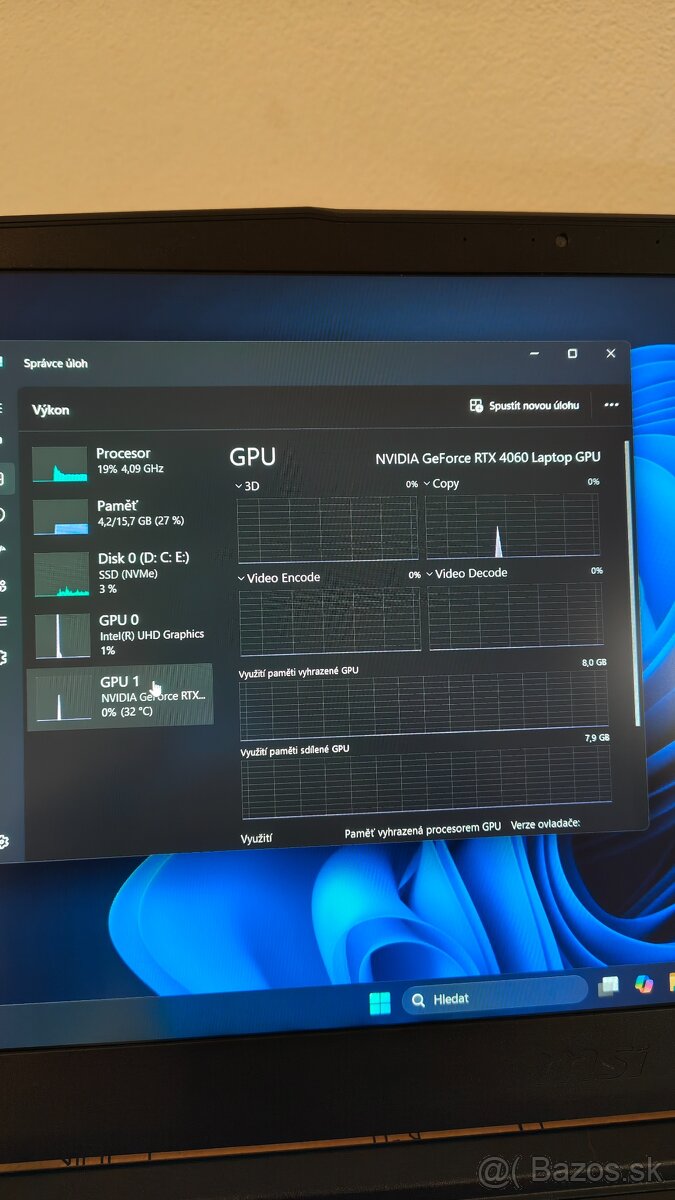
Task: Click the Procesor usage mini graph
Action: click(x=60, y=464)
